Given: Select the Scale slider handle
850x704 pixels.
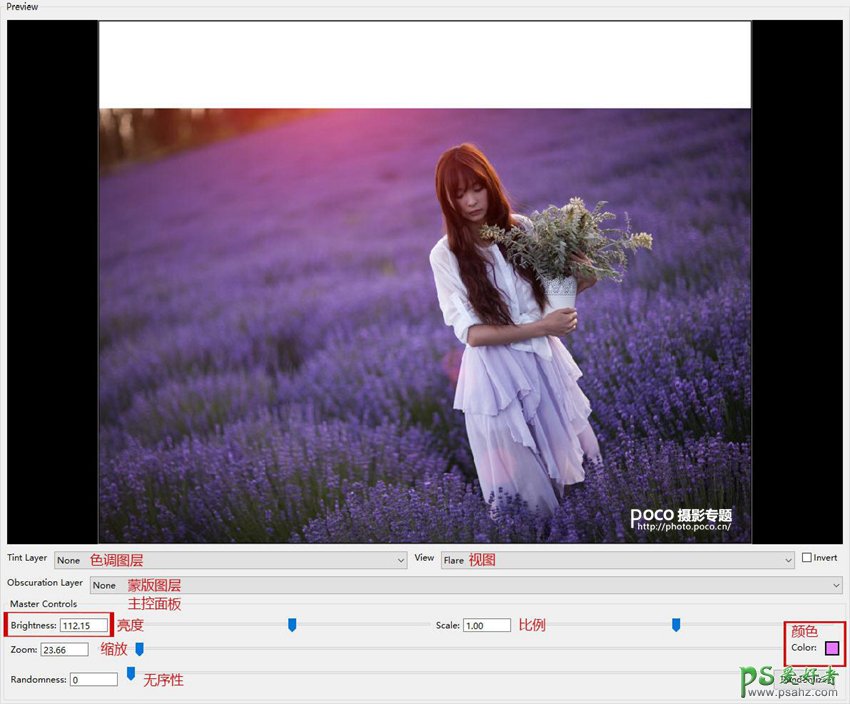Looking at the screenshot, I should click(x=676, y=625).
